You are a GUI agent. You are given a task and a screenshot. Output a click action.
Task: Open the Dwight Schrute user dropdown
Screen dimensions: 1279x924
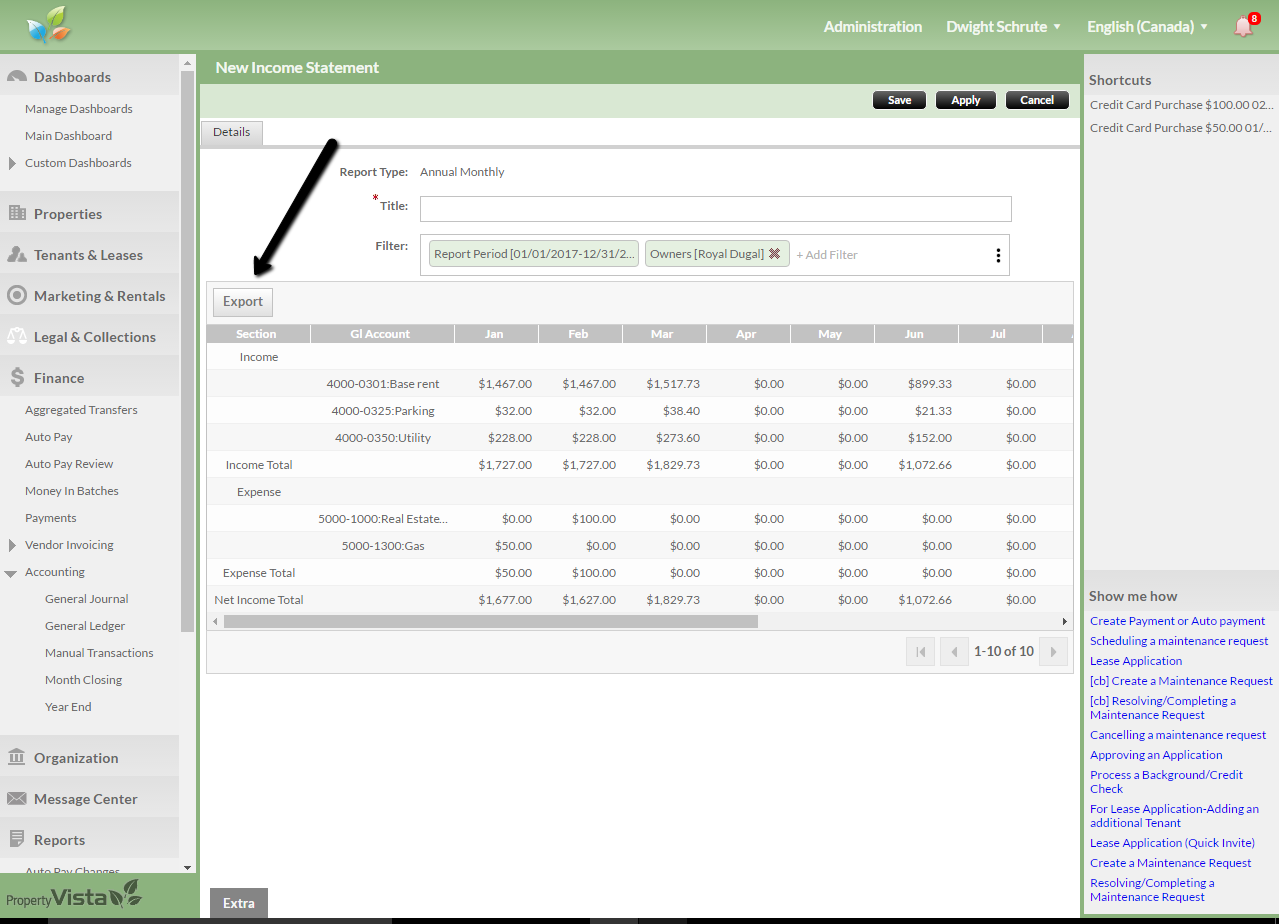pyautogui.click(x=1003, y=27)
